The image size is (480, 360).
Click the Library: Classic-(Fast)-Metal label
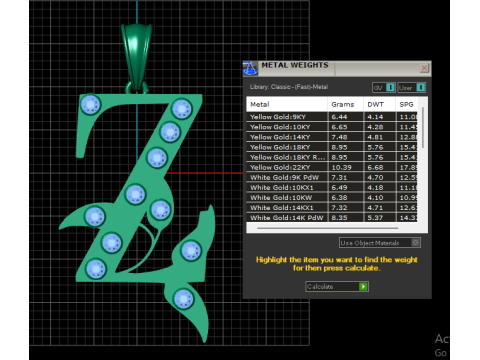pyautogui.click(x=289, y=87)
